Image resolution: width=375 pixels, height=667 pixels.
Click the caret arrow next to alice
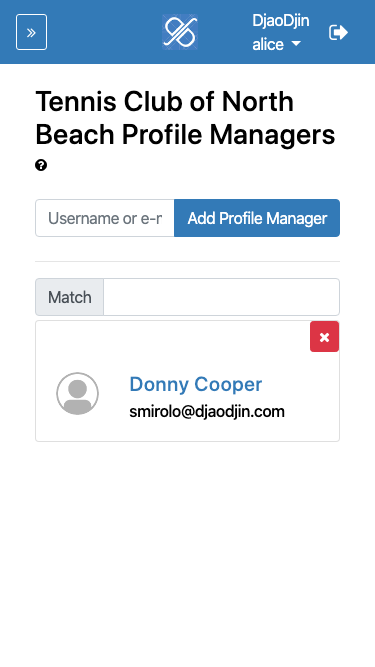(296, 44)
